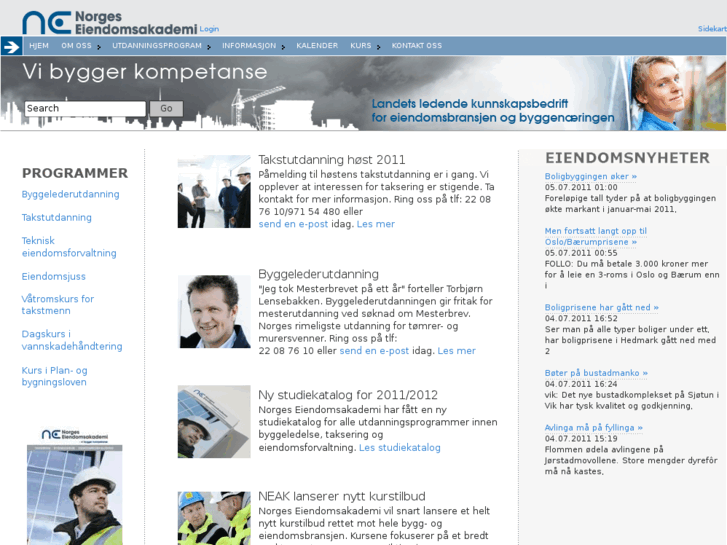Screen dimensions: 727x545
Task: Click Les mer in Byggelederutdanning article
Action: click(x=457, y=351)
